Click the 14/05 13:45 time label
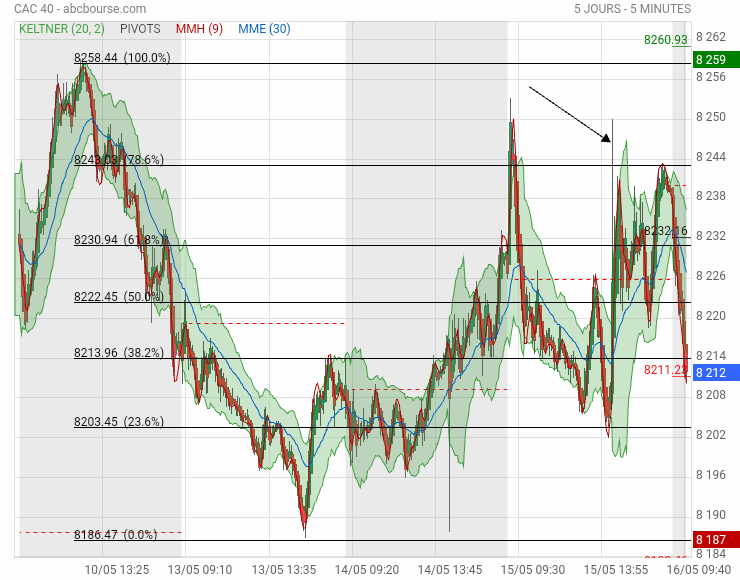This screenshot has width=740, height=580. click(450, 570)
